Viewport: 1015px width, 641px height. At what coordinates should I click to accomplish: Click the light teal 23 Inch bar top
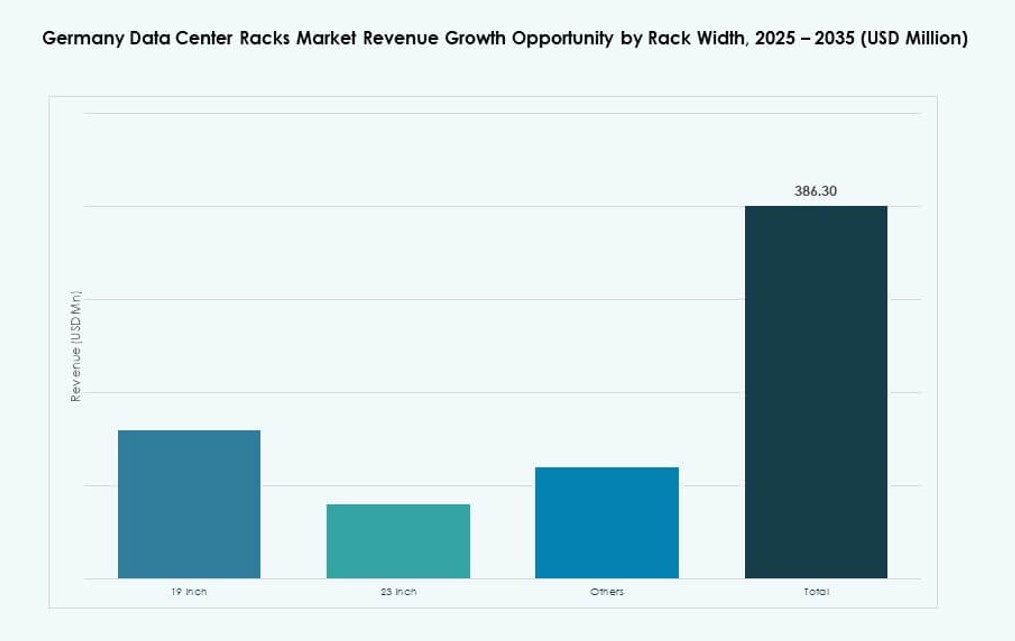[398, 505]
